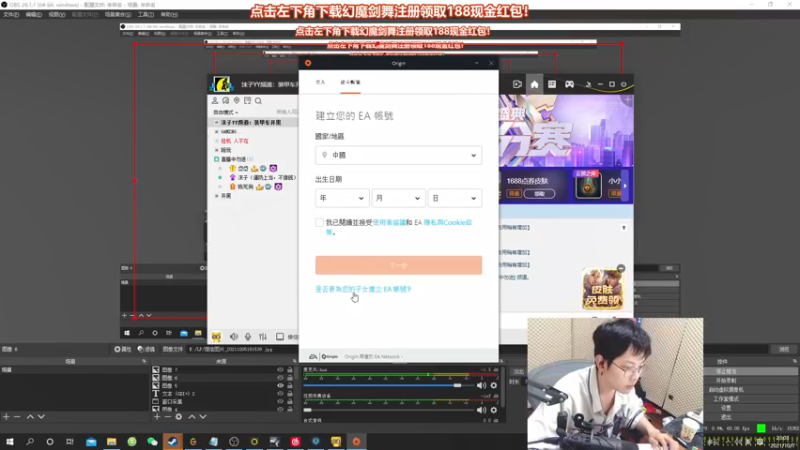
Task: Toggle the lock on the 图像 7 source
Action: (290, 370)
